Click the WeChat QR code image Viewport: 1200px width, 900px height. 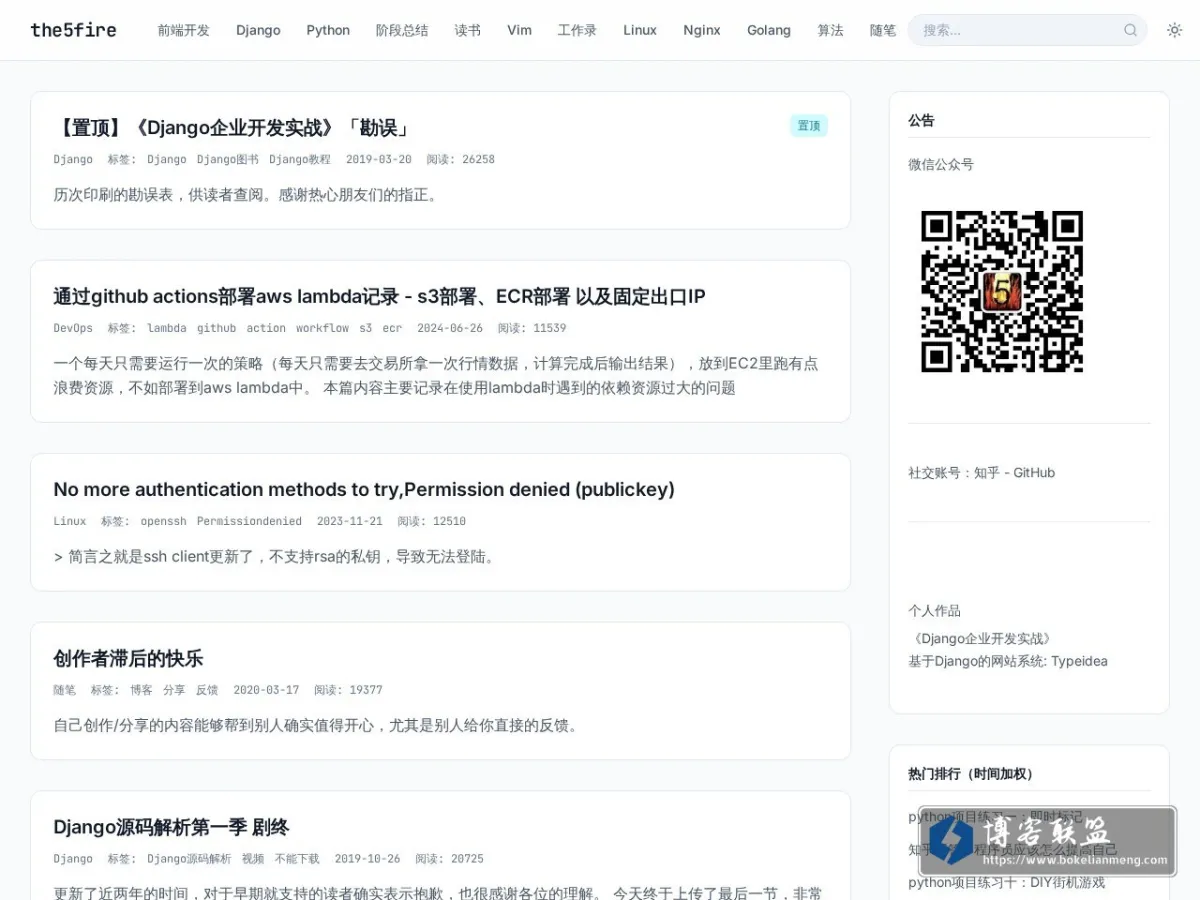[x=1002, y=291]
